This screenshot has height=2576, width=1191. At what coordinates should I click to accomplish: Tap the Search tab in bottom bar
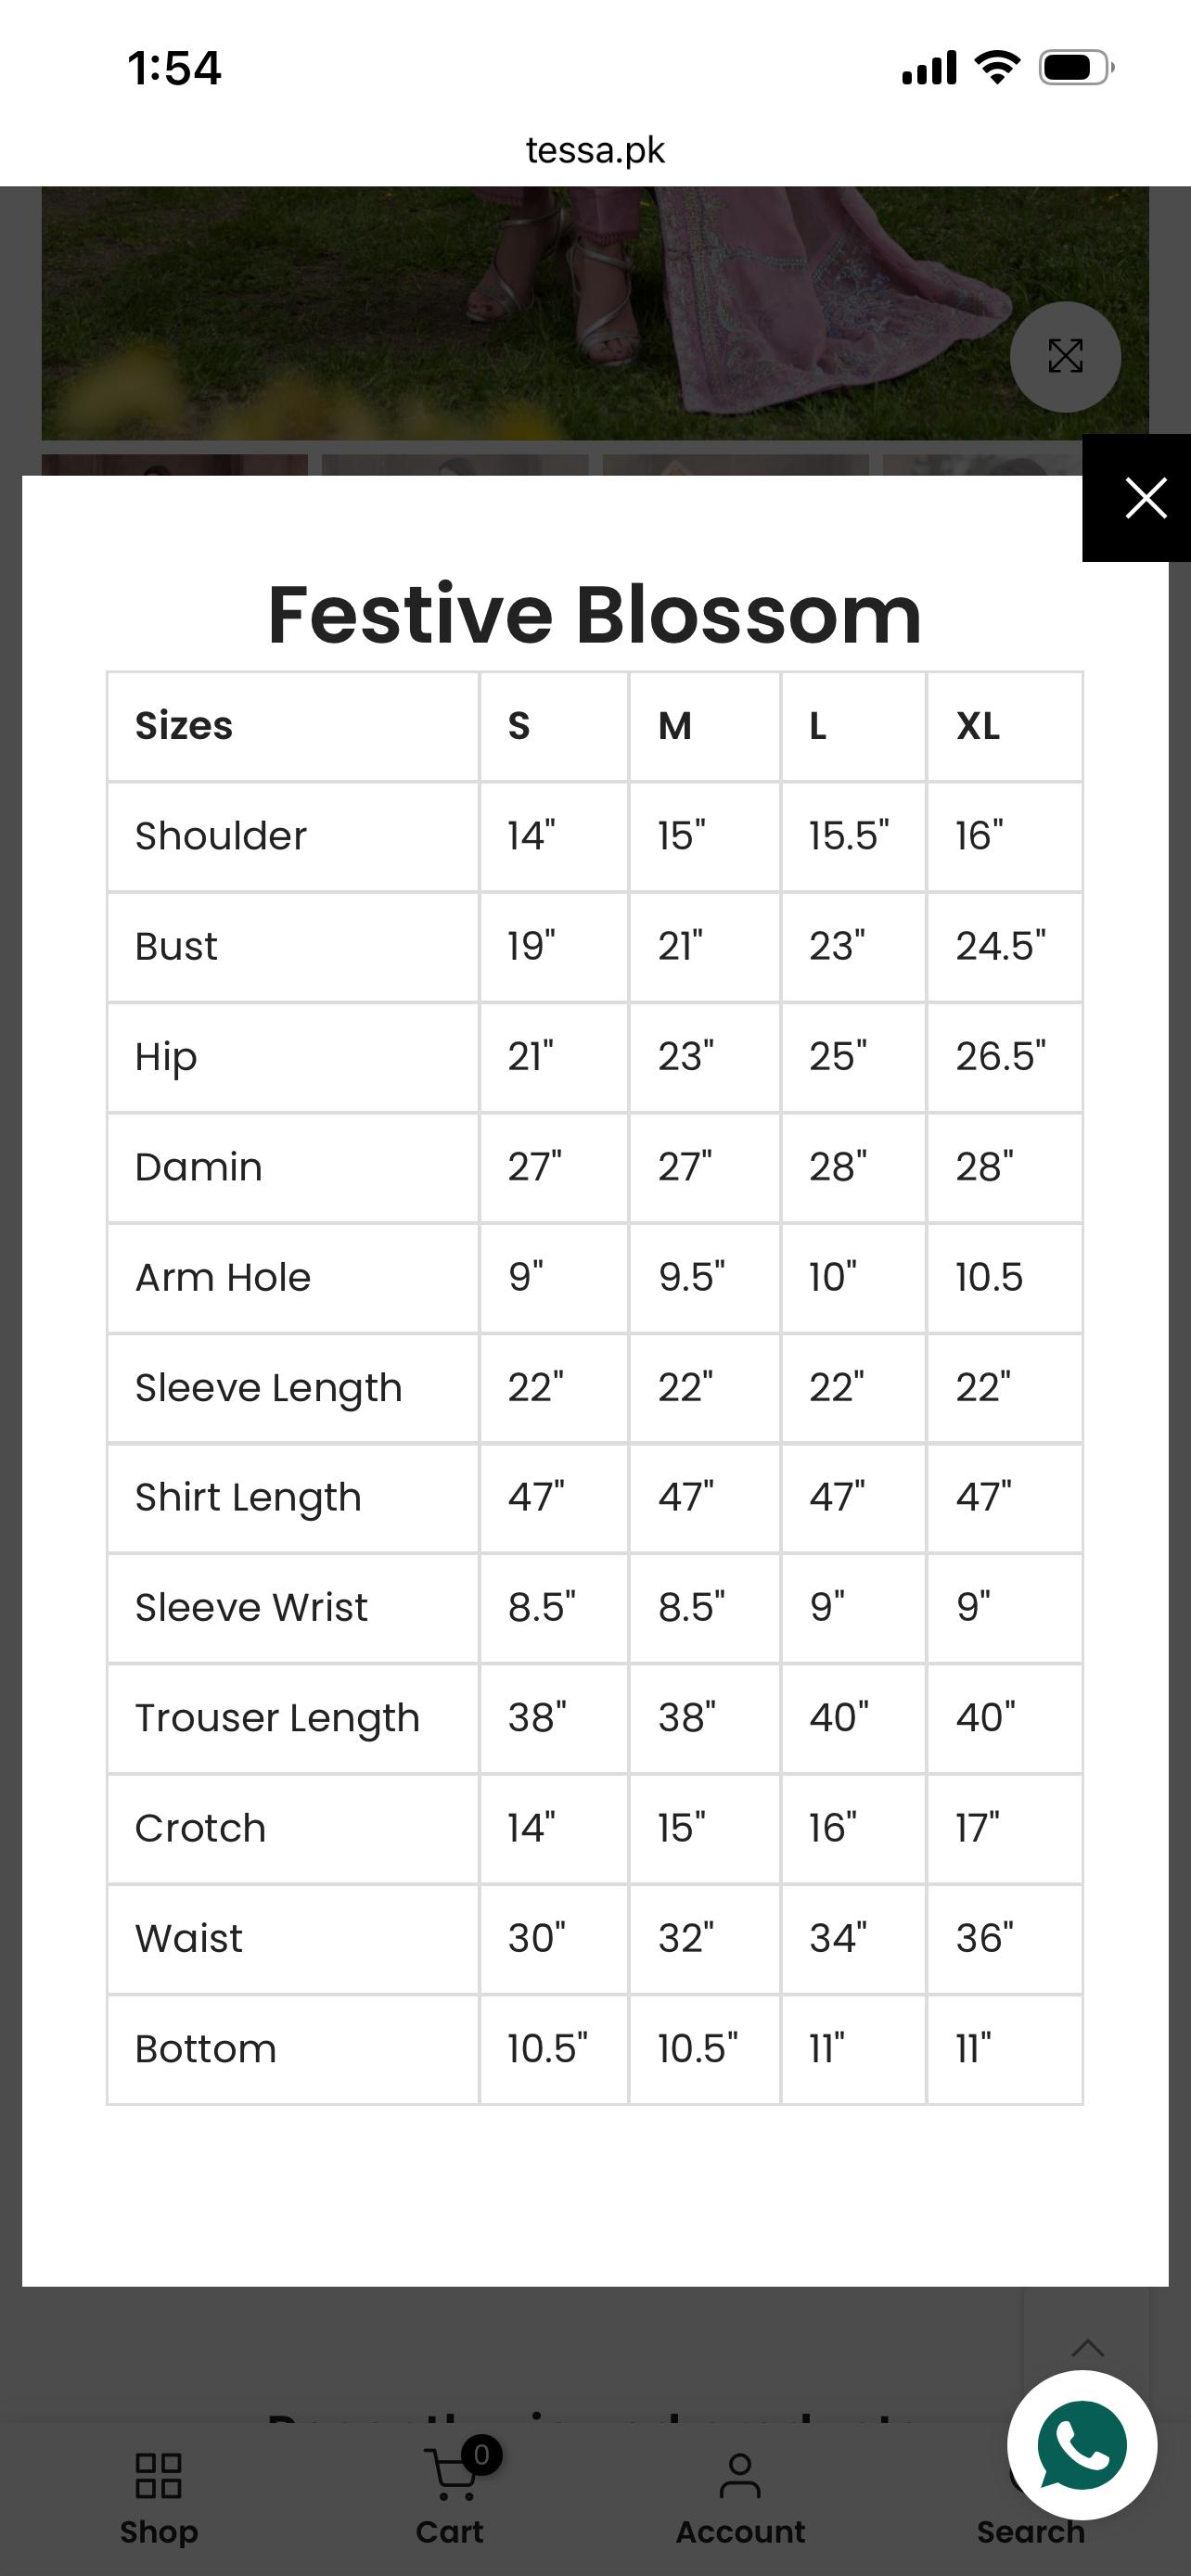[x=1030, y=2532]
